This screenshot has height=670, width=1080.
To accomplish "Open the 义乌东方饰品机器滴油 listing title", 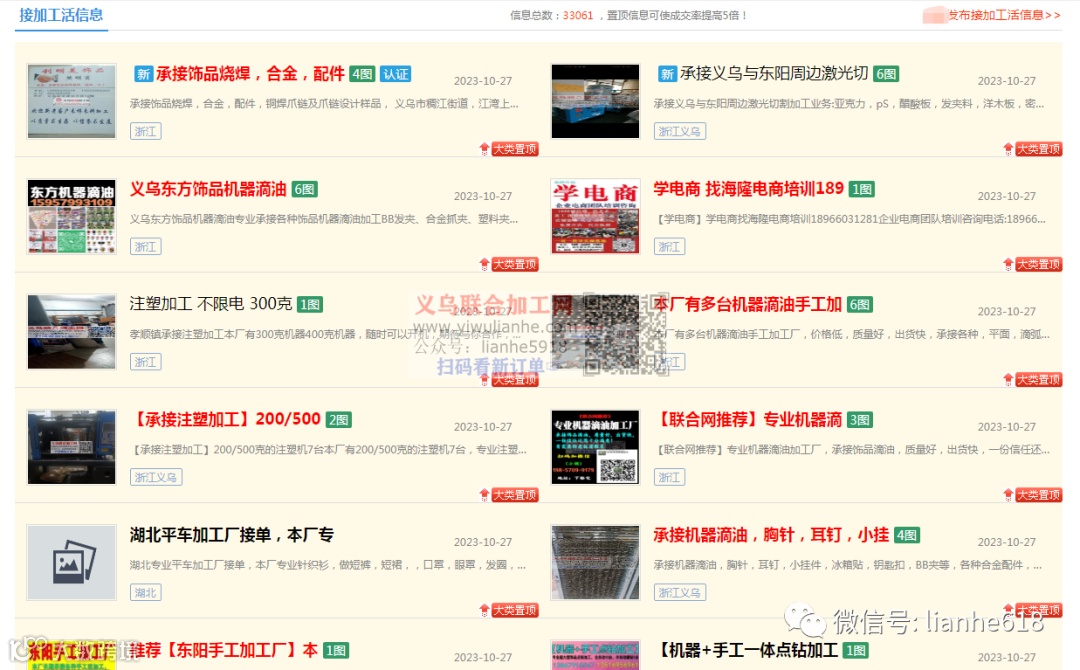I will pos(208,189).
